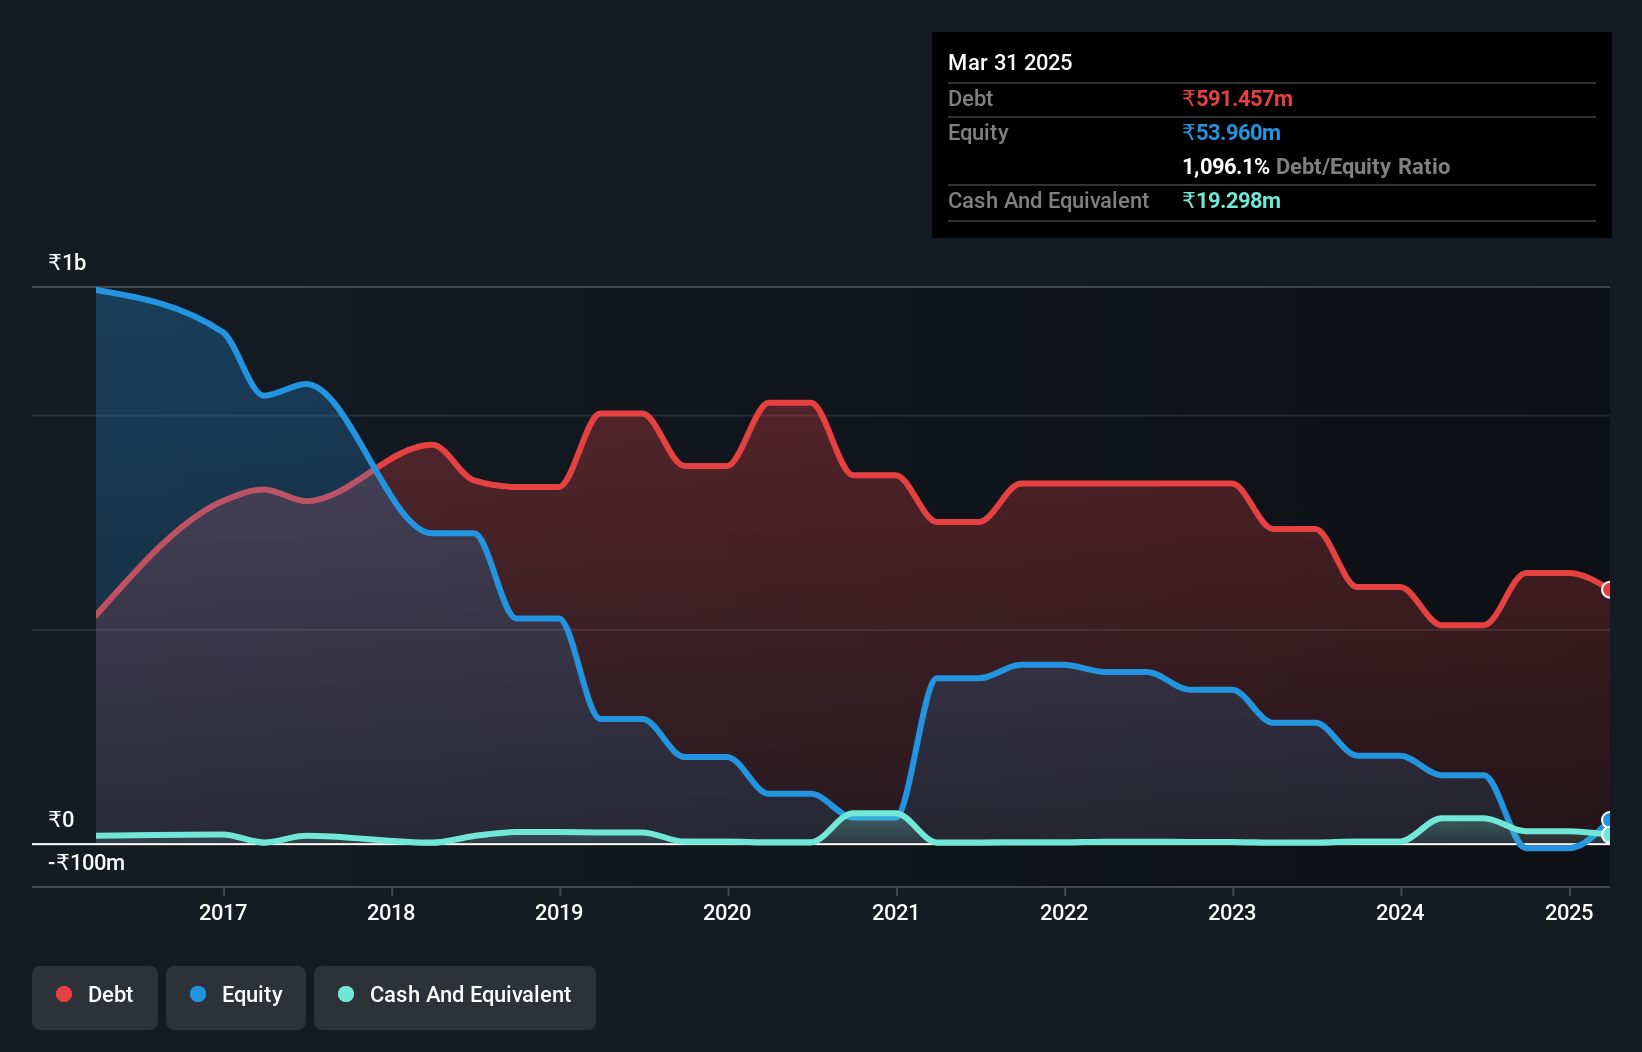Click the 1,096.1% Debt/Equity Ratio text

[x=1316, y=166]
